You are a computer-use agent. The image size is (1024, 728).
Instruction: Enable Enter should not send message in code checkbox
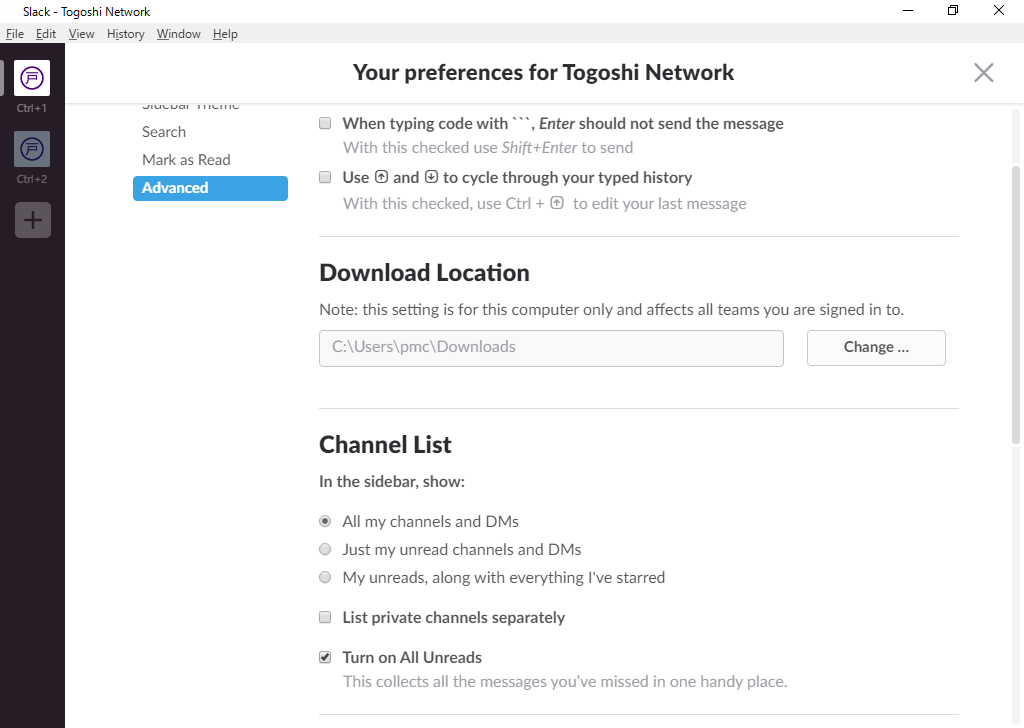[x=325, y=123]
